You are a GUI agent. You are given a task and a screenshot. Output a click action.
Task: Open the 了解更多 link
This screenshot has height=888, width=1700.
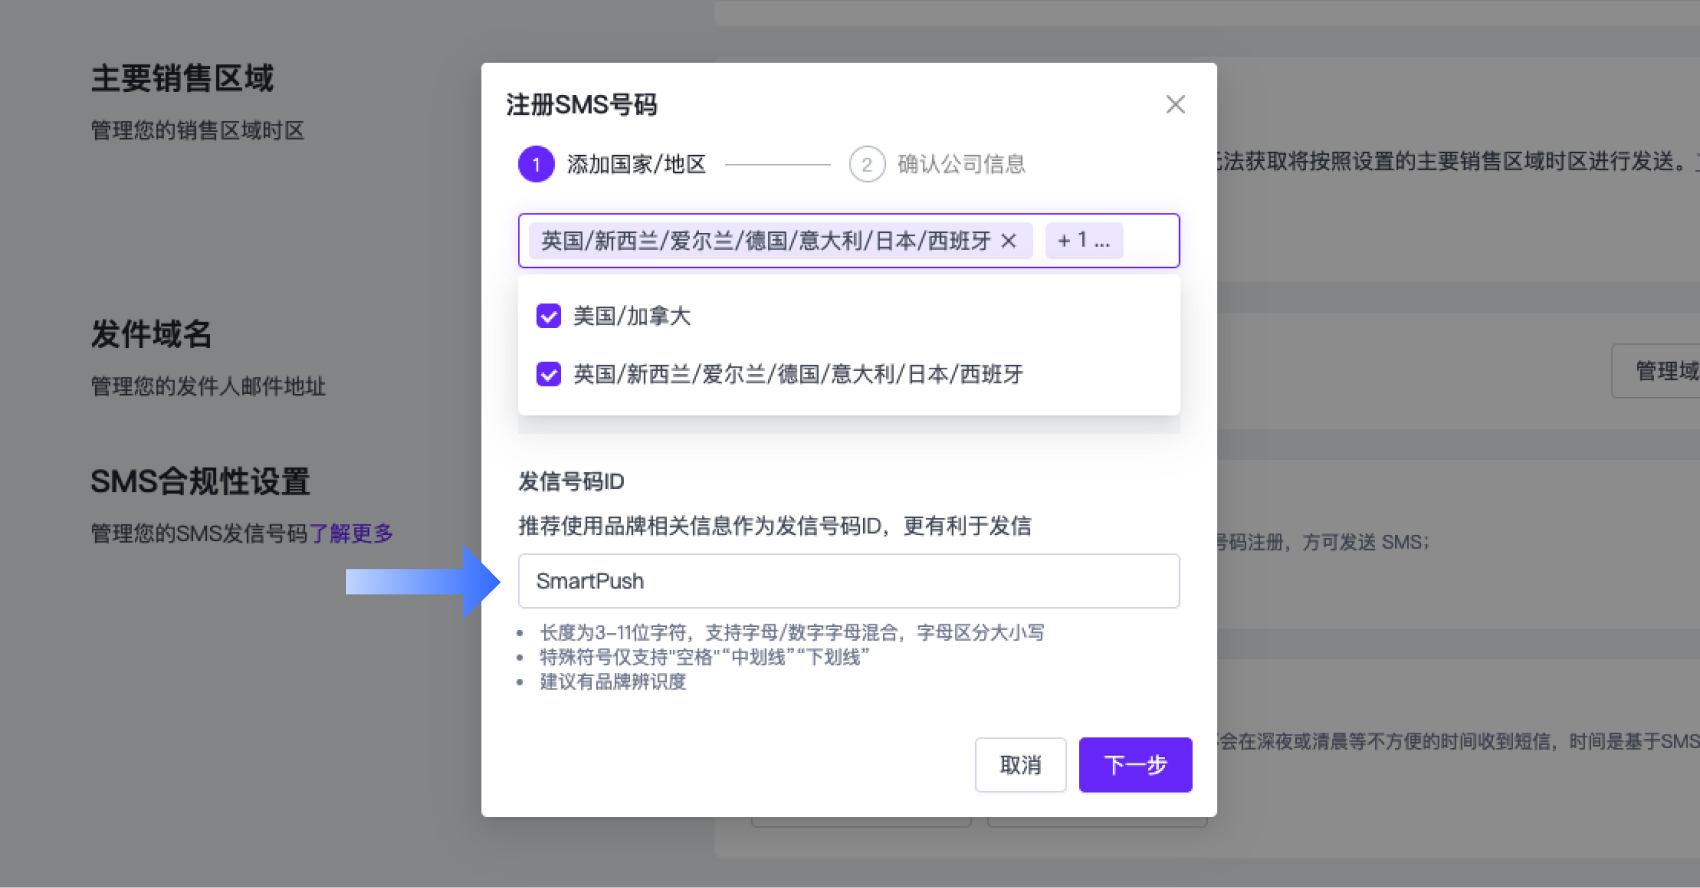(x=351, y=534)
